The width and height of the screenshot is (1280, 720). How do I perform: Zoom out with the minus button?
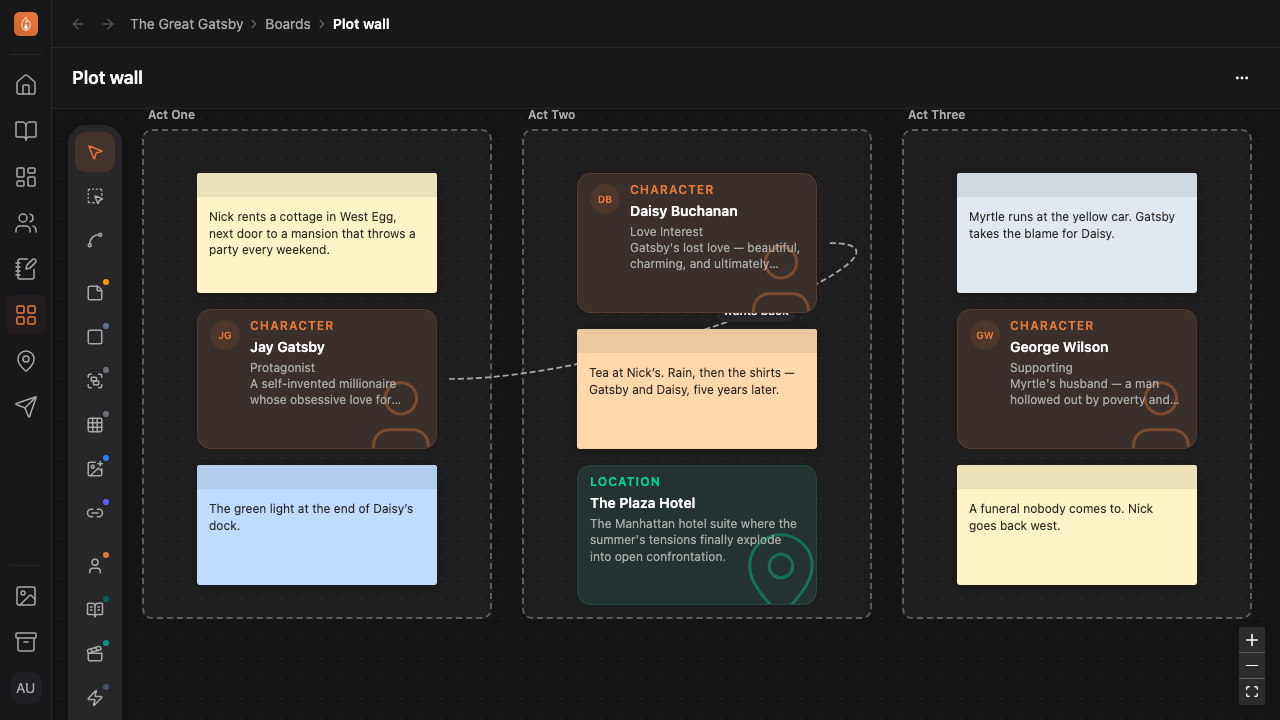[x=1252, y=666]
